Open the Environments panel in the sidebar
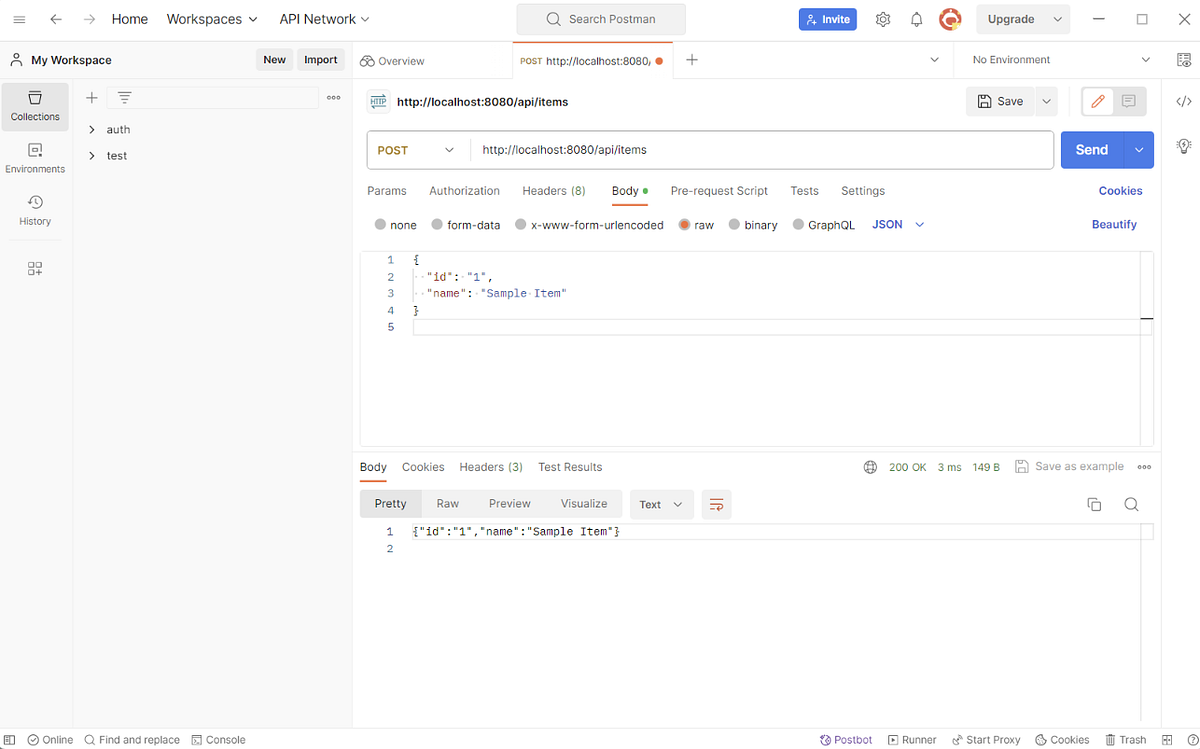 35,160
